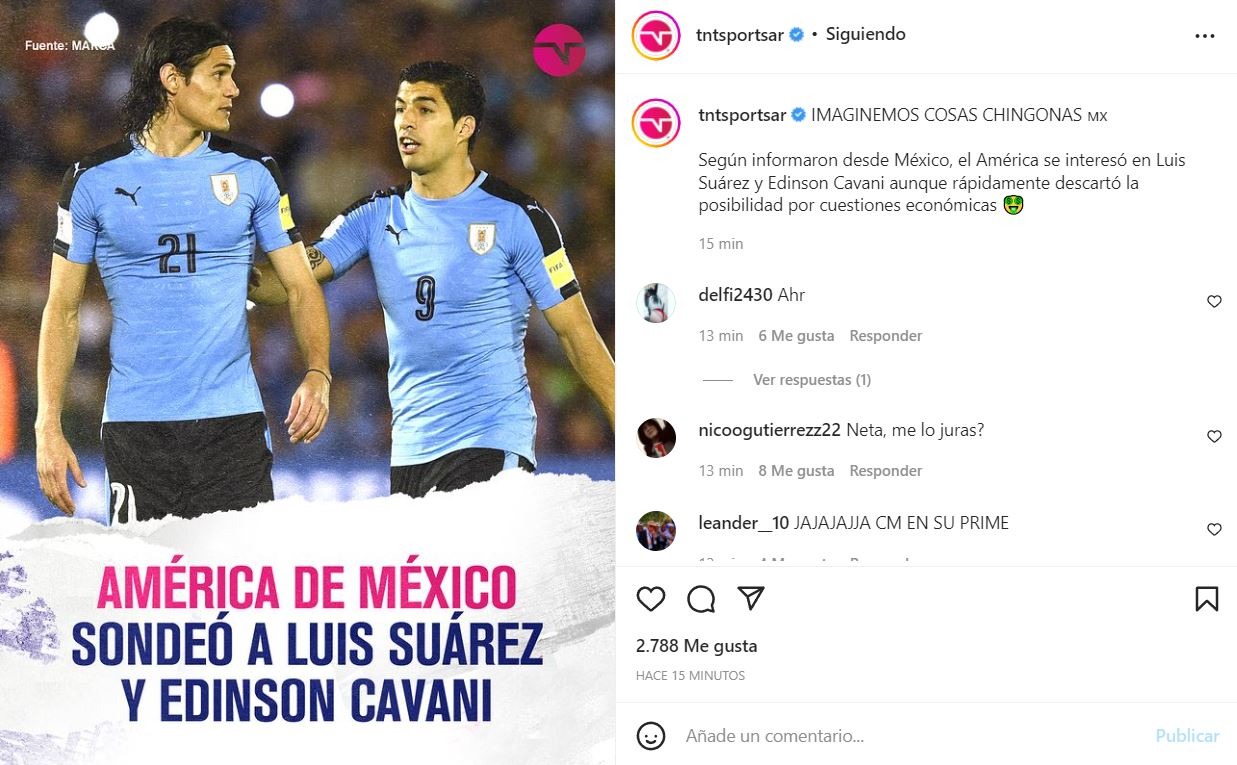This screenshot has height=765, width=1237.
Task: Like delfi2430's comment heart
Action: coord(1214,301)
